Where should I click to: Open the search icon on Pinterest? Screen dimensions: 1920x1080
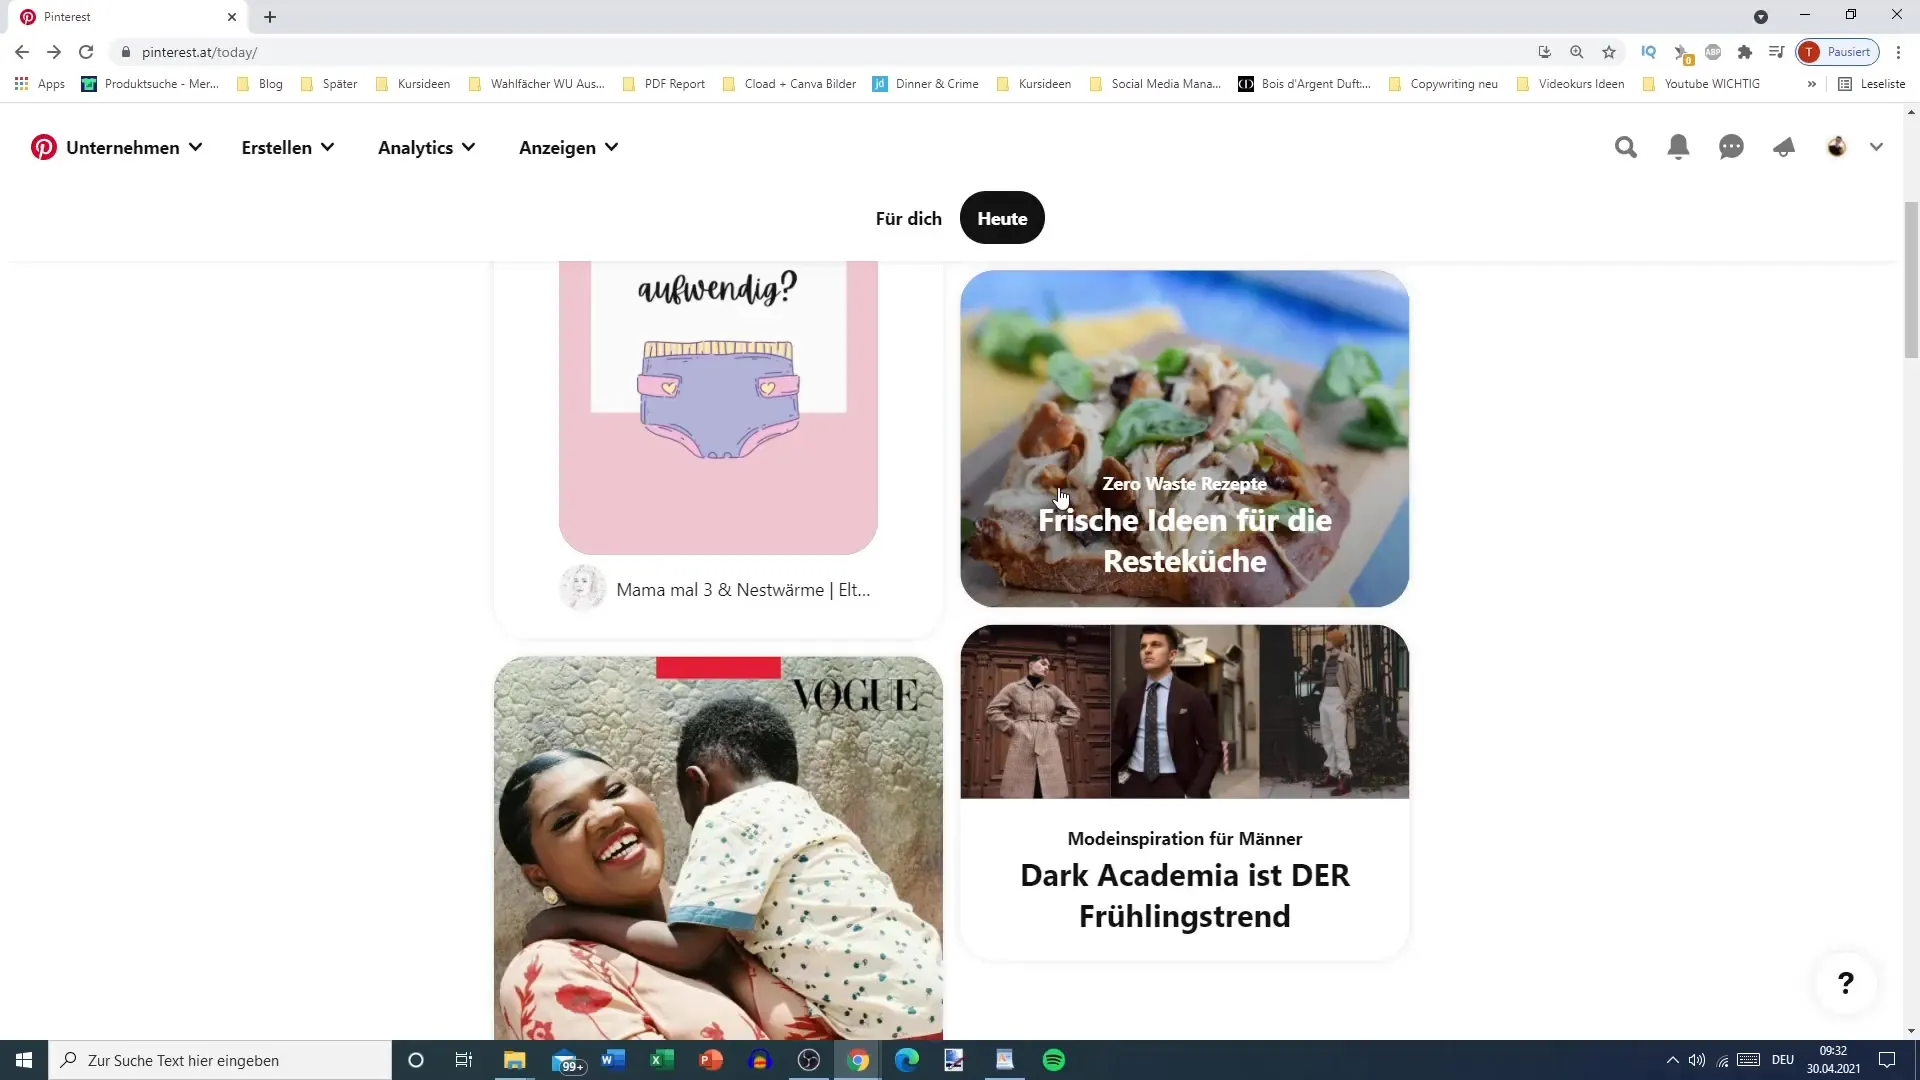click(x=1625, y=146)
